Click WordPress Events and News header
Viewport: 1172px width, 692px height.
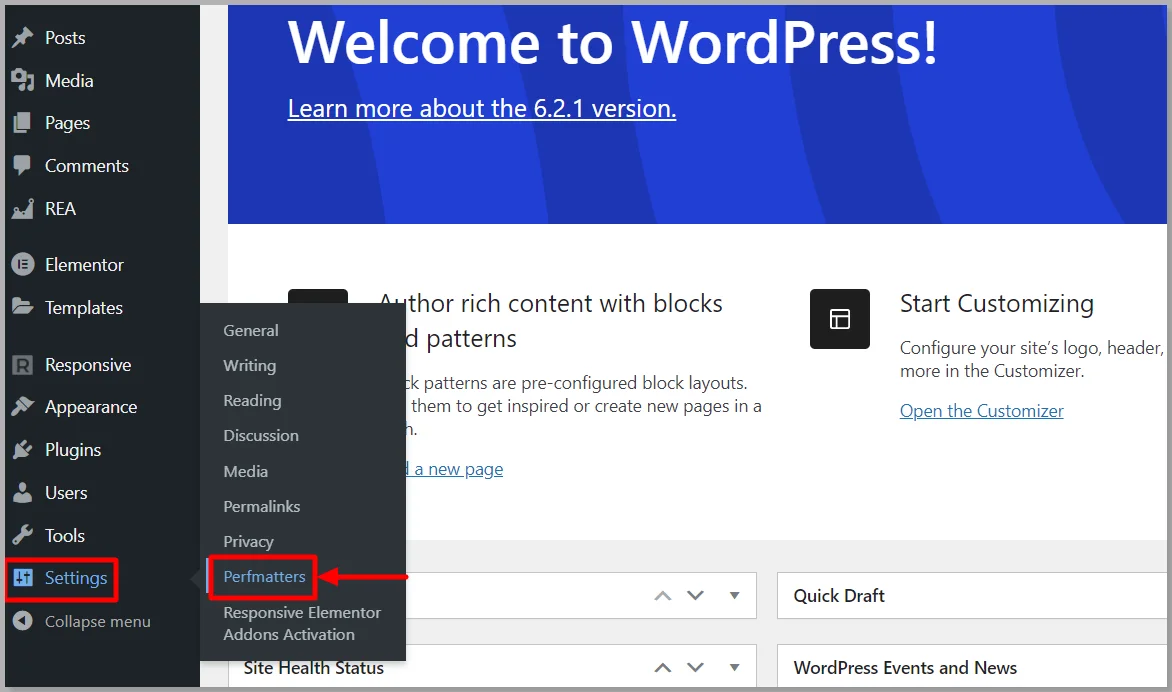tap(972, 666)
